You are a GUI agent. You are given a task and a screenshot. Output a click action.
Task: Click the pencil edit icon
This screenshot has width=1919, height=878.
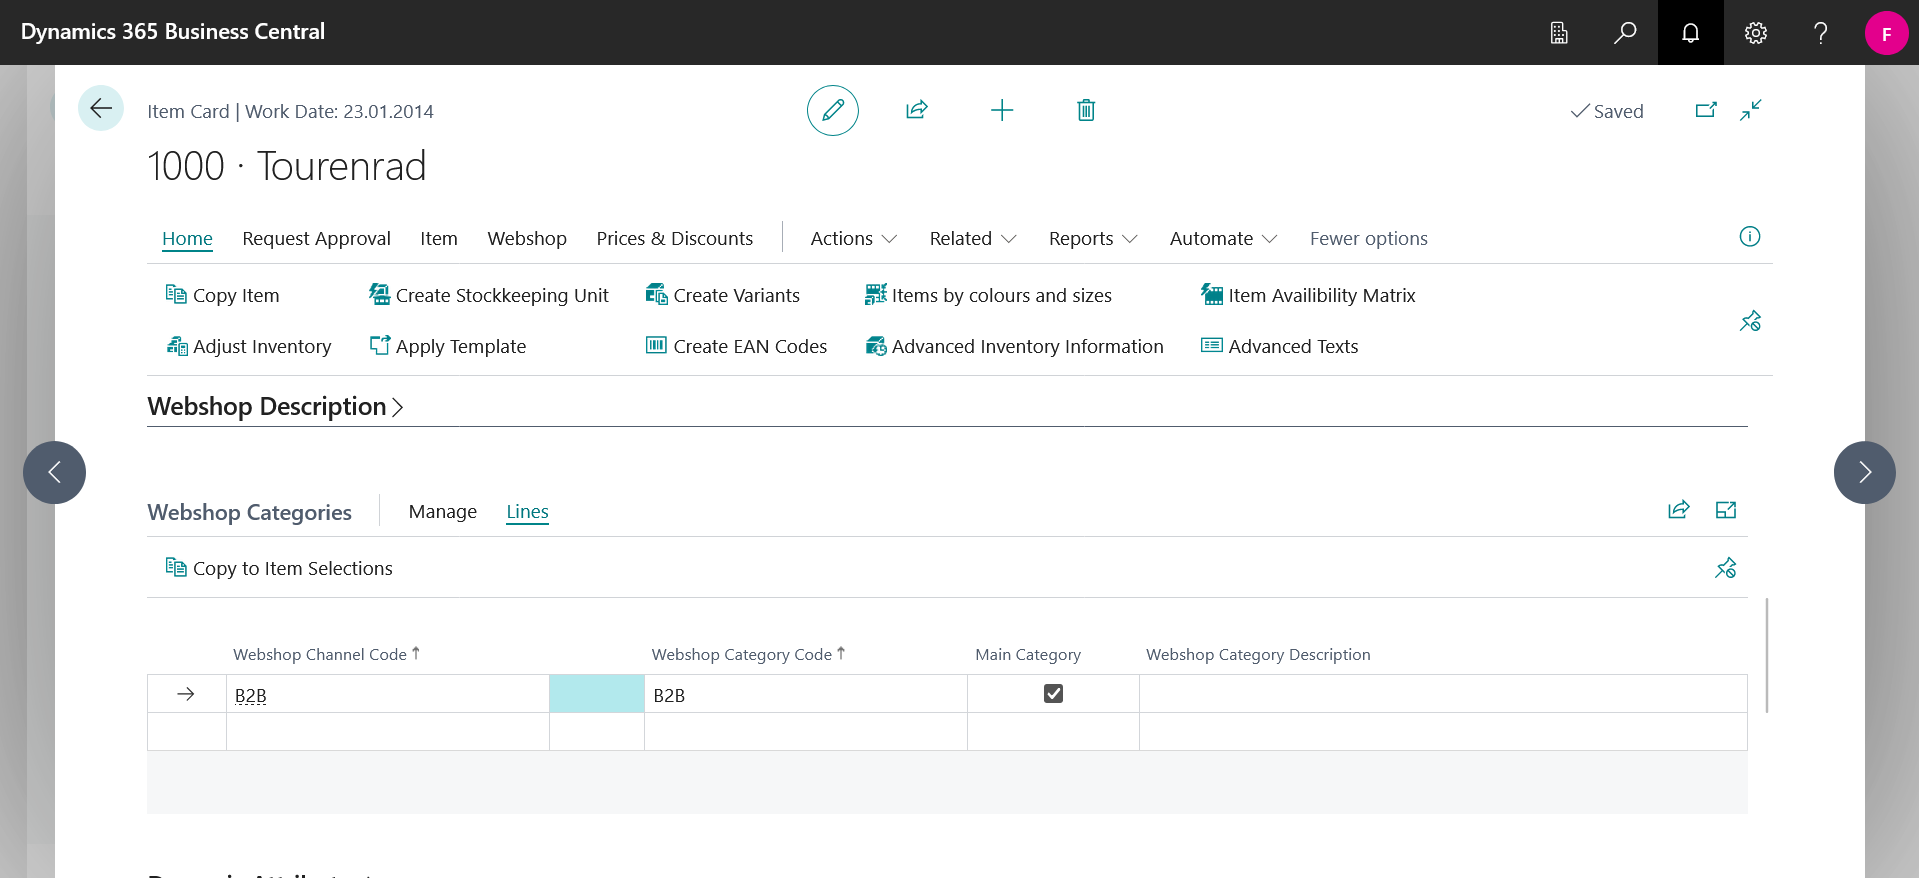(x=833, y=110)
